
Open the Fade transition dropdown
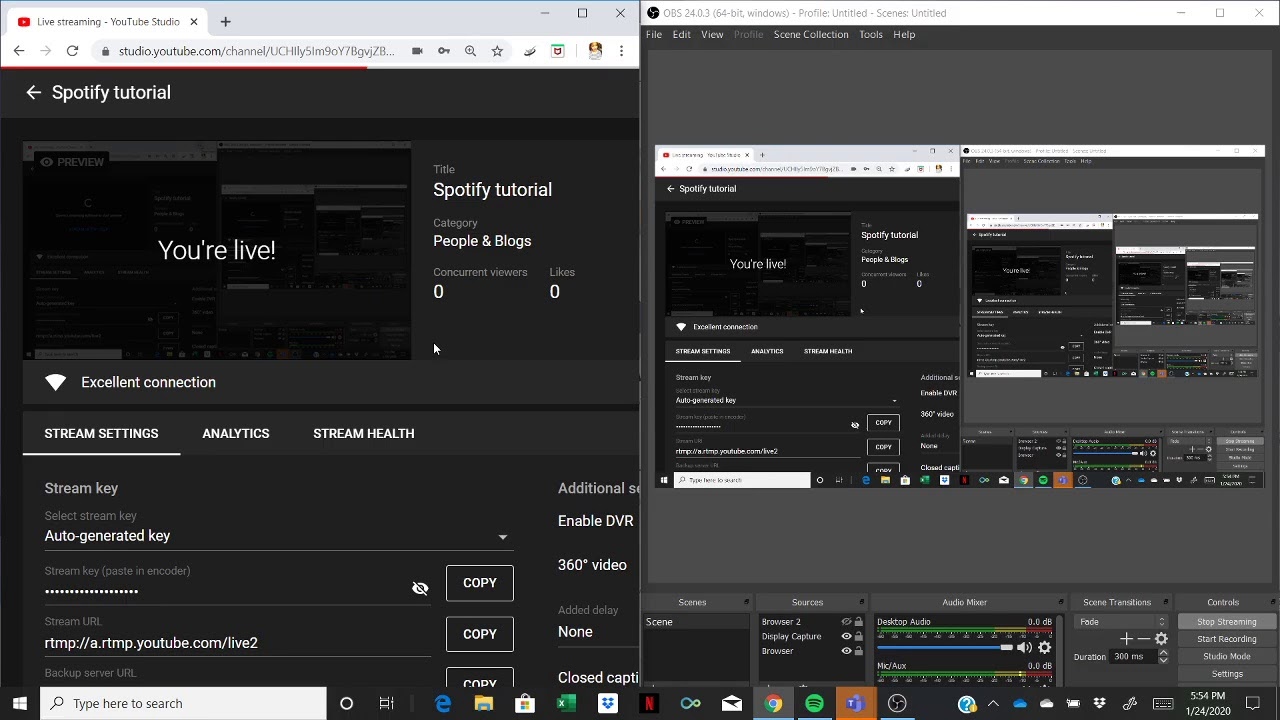(1121, 622)
